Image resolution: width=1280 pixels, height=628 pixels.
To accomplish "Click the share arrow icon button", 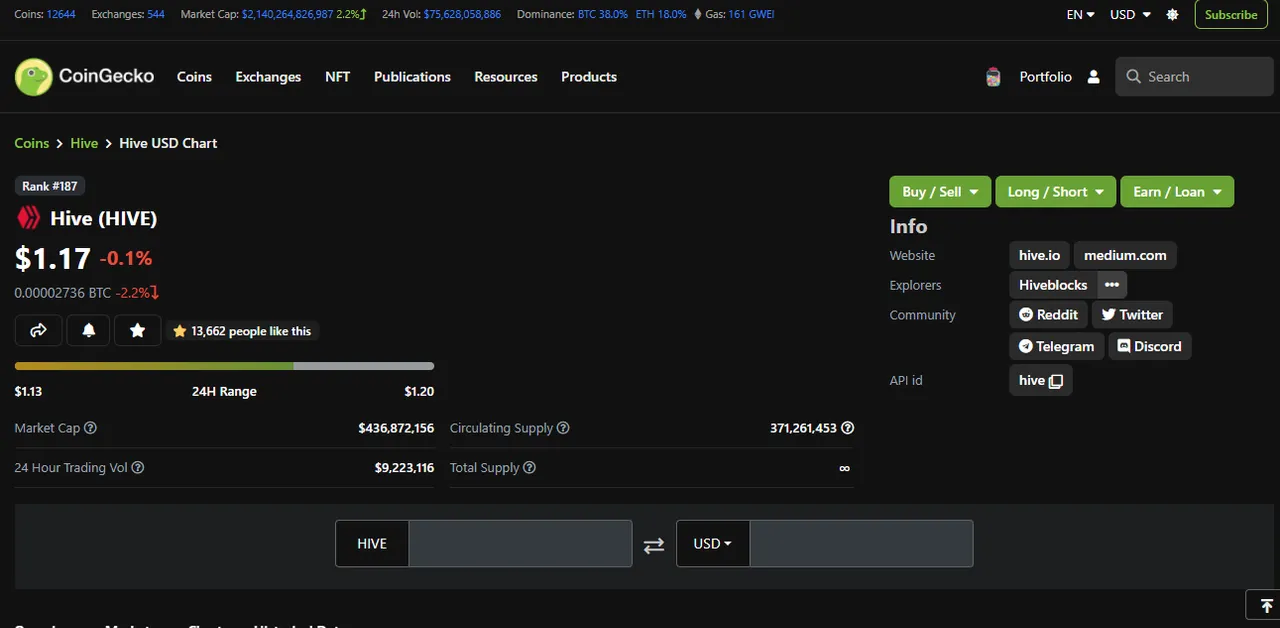I will click(38, 330).
